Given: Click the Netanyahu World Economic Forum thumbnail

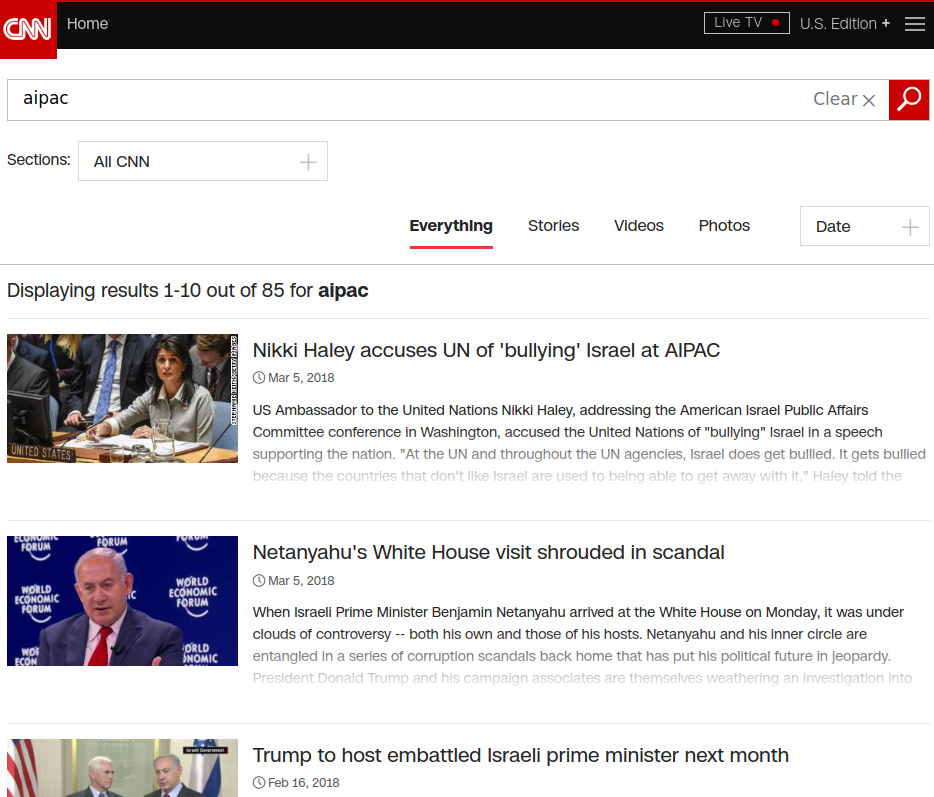Looking at the screenshot, I should [122, 601].
